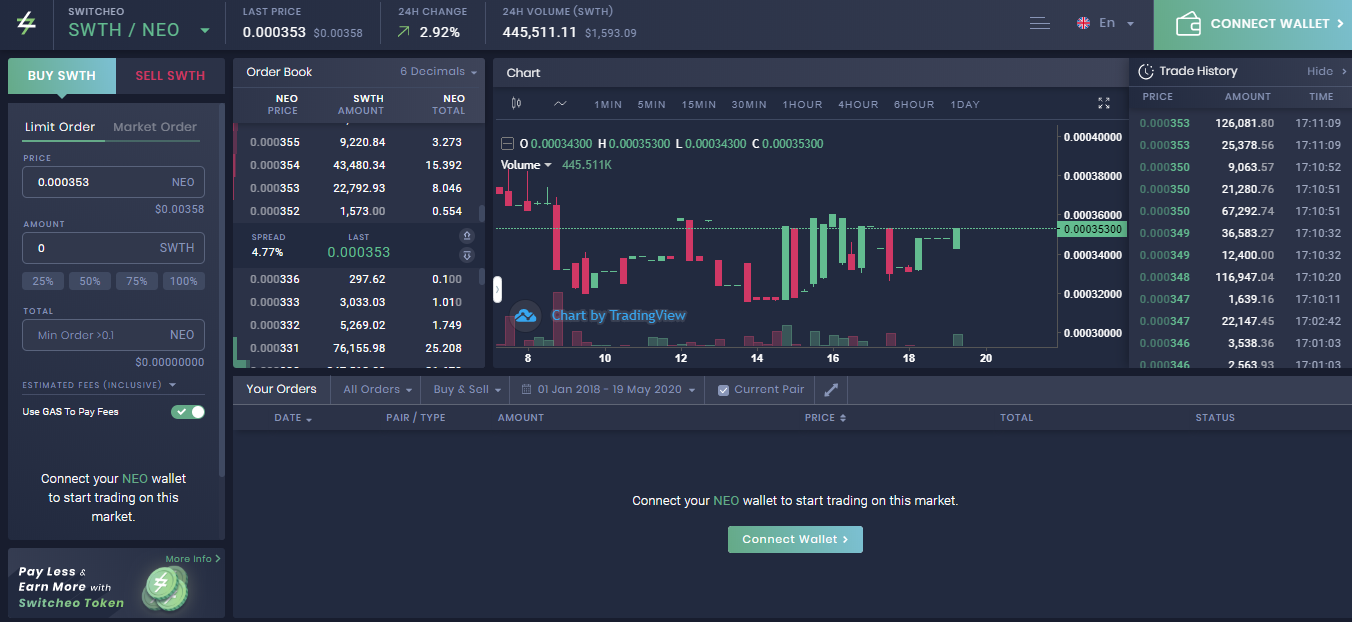Switch to SELL SWTH tab
This screenshot has height=622, width=1352.
point(170,76)
